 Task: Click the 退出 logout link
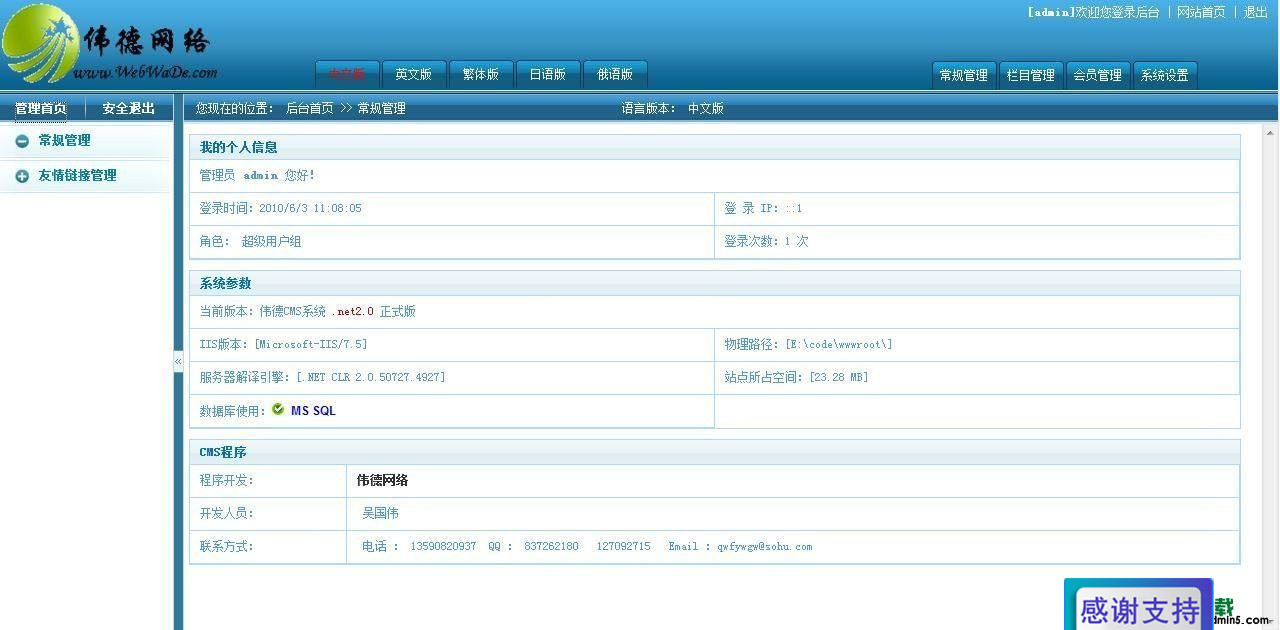1256,12
